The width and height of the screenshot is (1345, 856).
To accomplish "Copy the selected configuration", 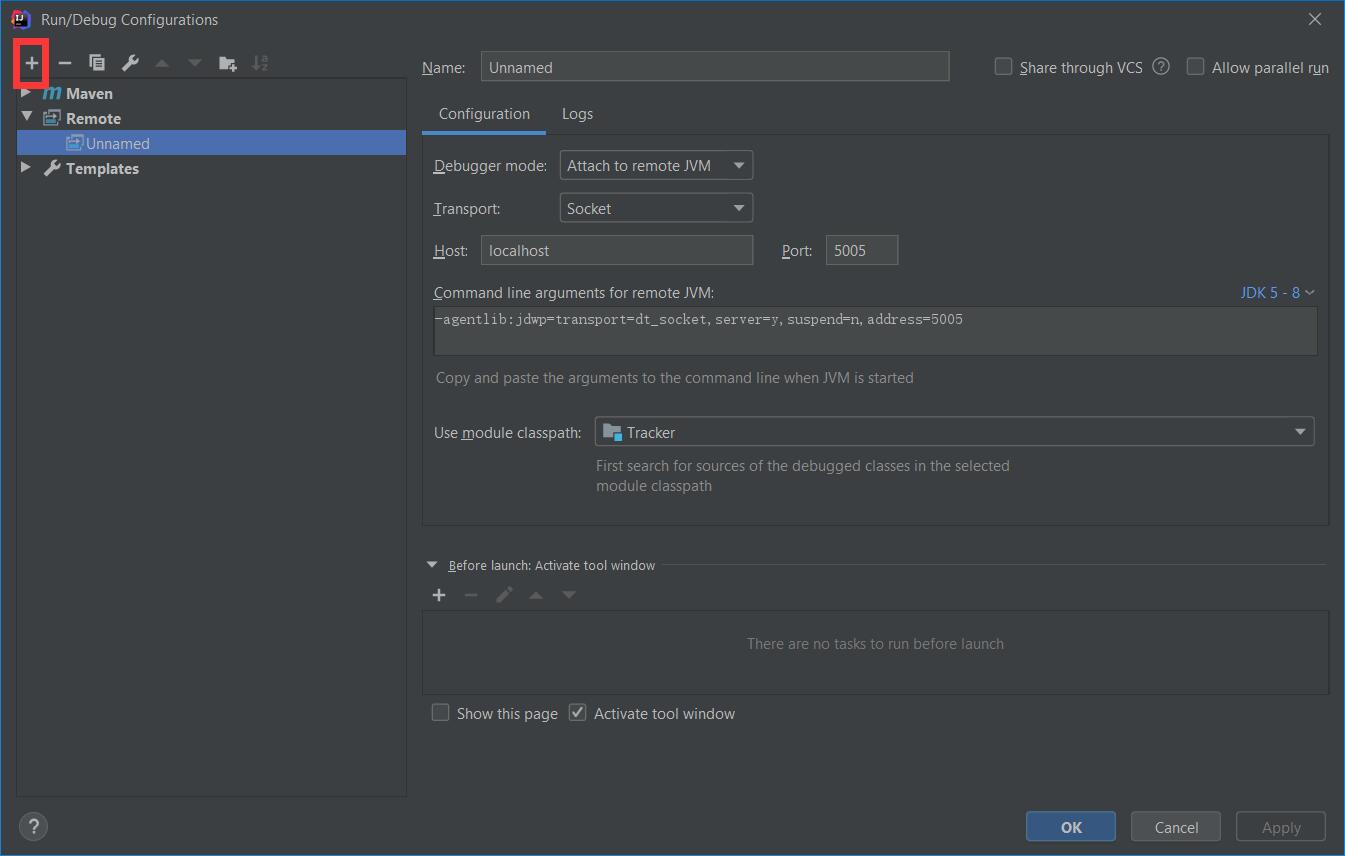I will (x=97, y=63).
